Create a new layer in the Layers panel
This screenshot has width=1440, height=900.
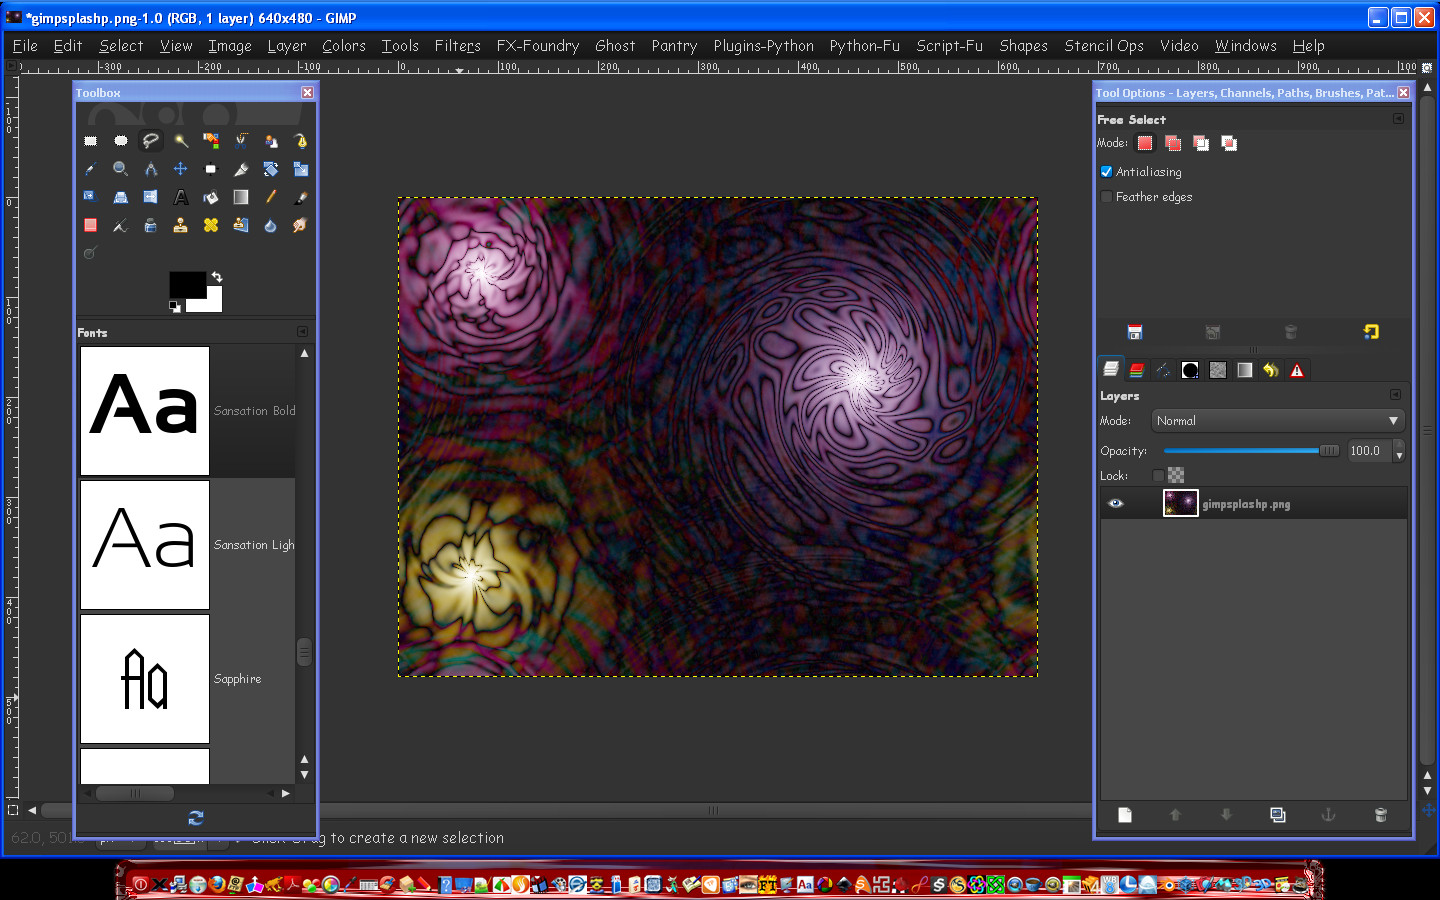[x=1125, y=815]
